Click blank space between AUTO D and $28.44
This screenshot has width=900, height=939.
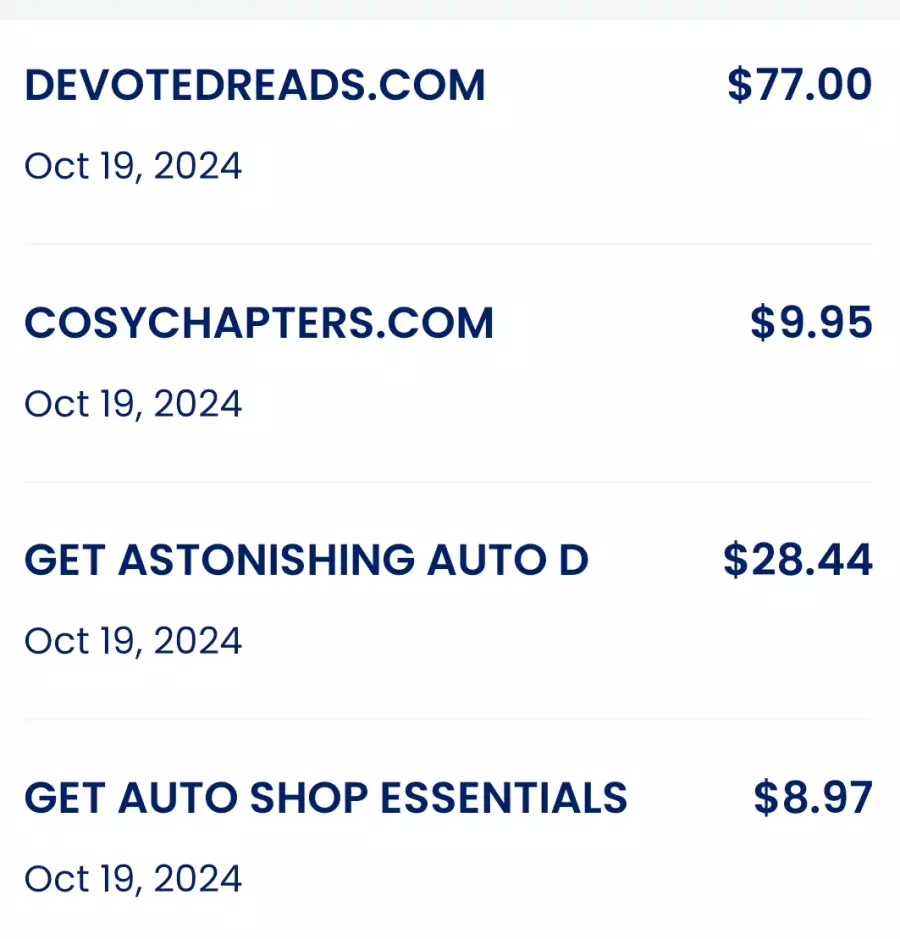coord(656,561)
